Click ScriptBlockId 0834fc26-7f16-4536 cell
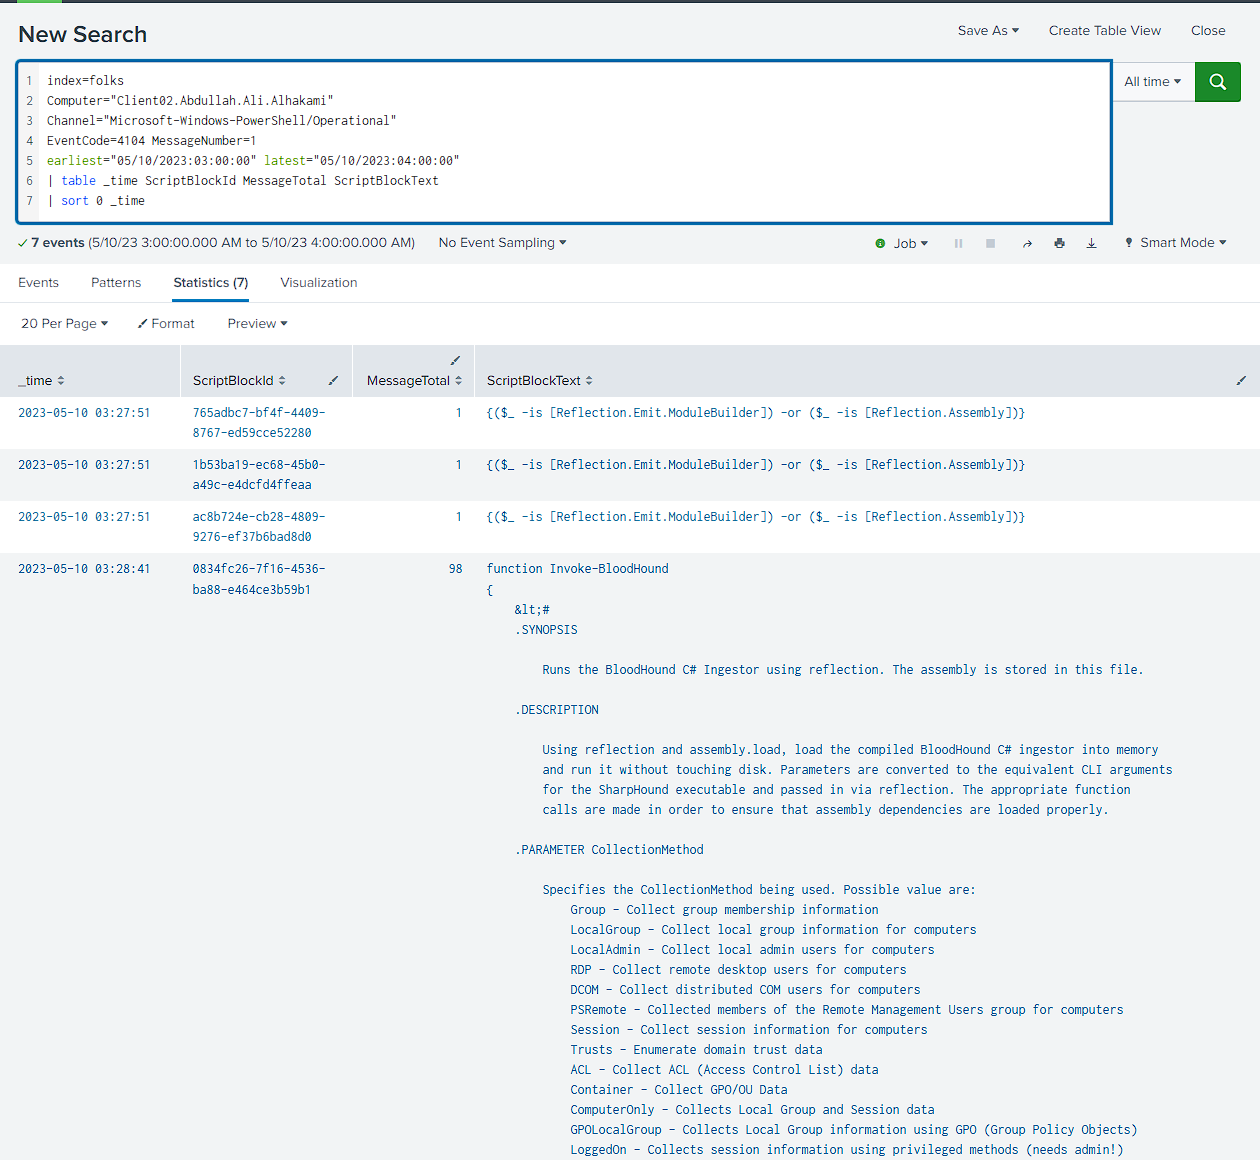Screen dimensions: 1260x1160 259,579
